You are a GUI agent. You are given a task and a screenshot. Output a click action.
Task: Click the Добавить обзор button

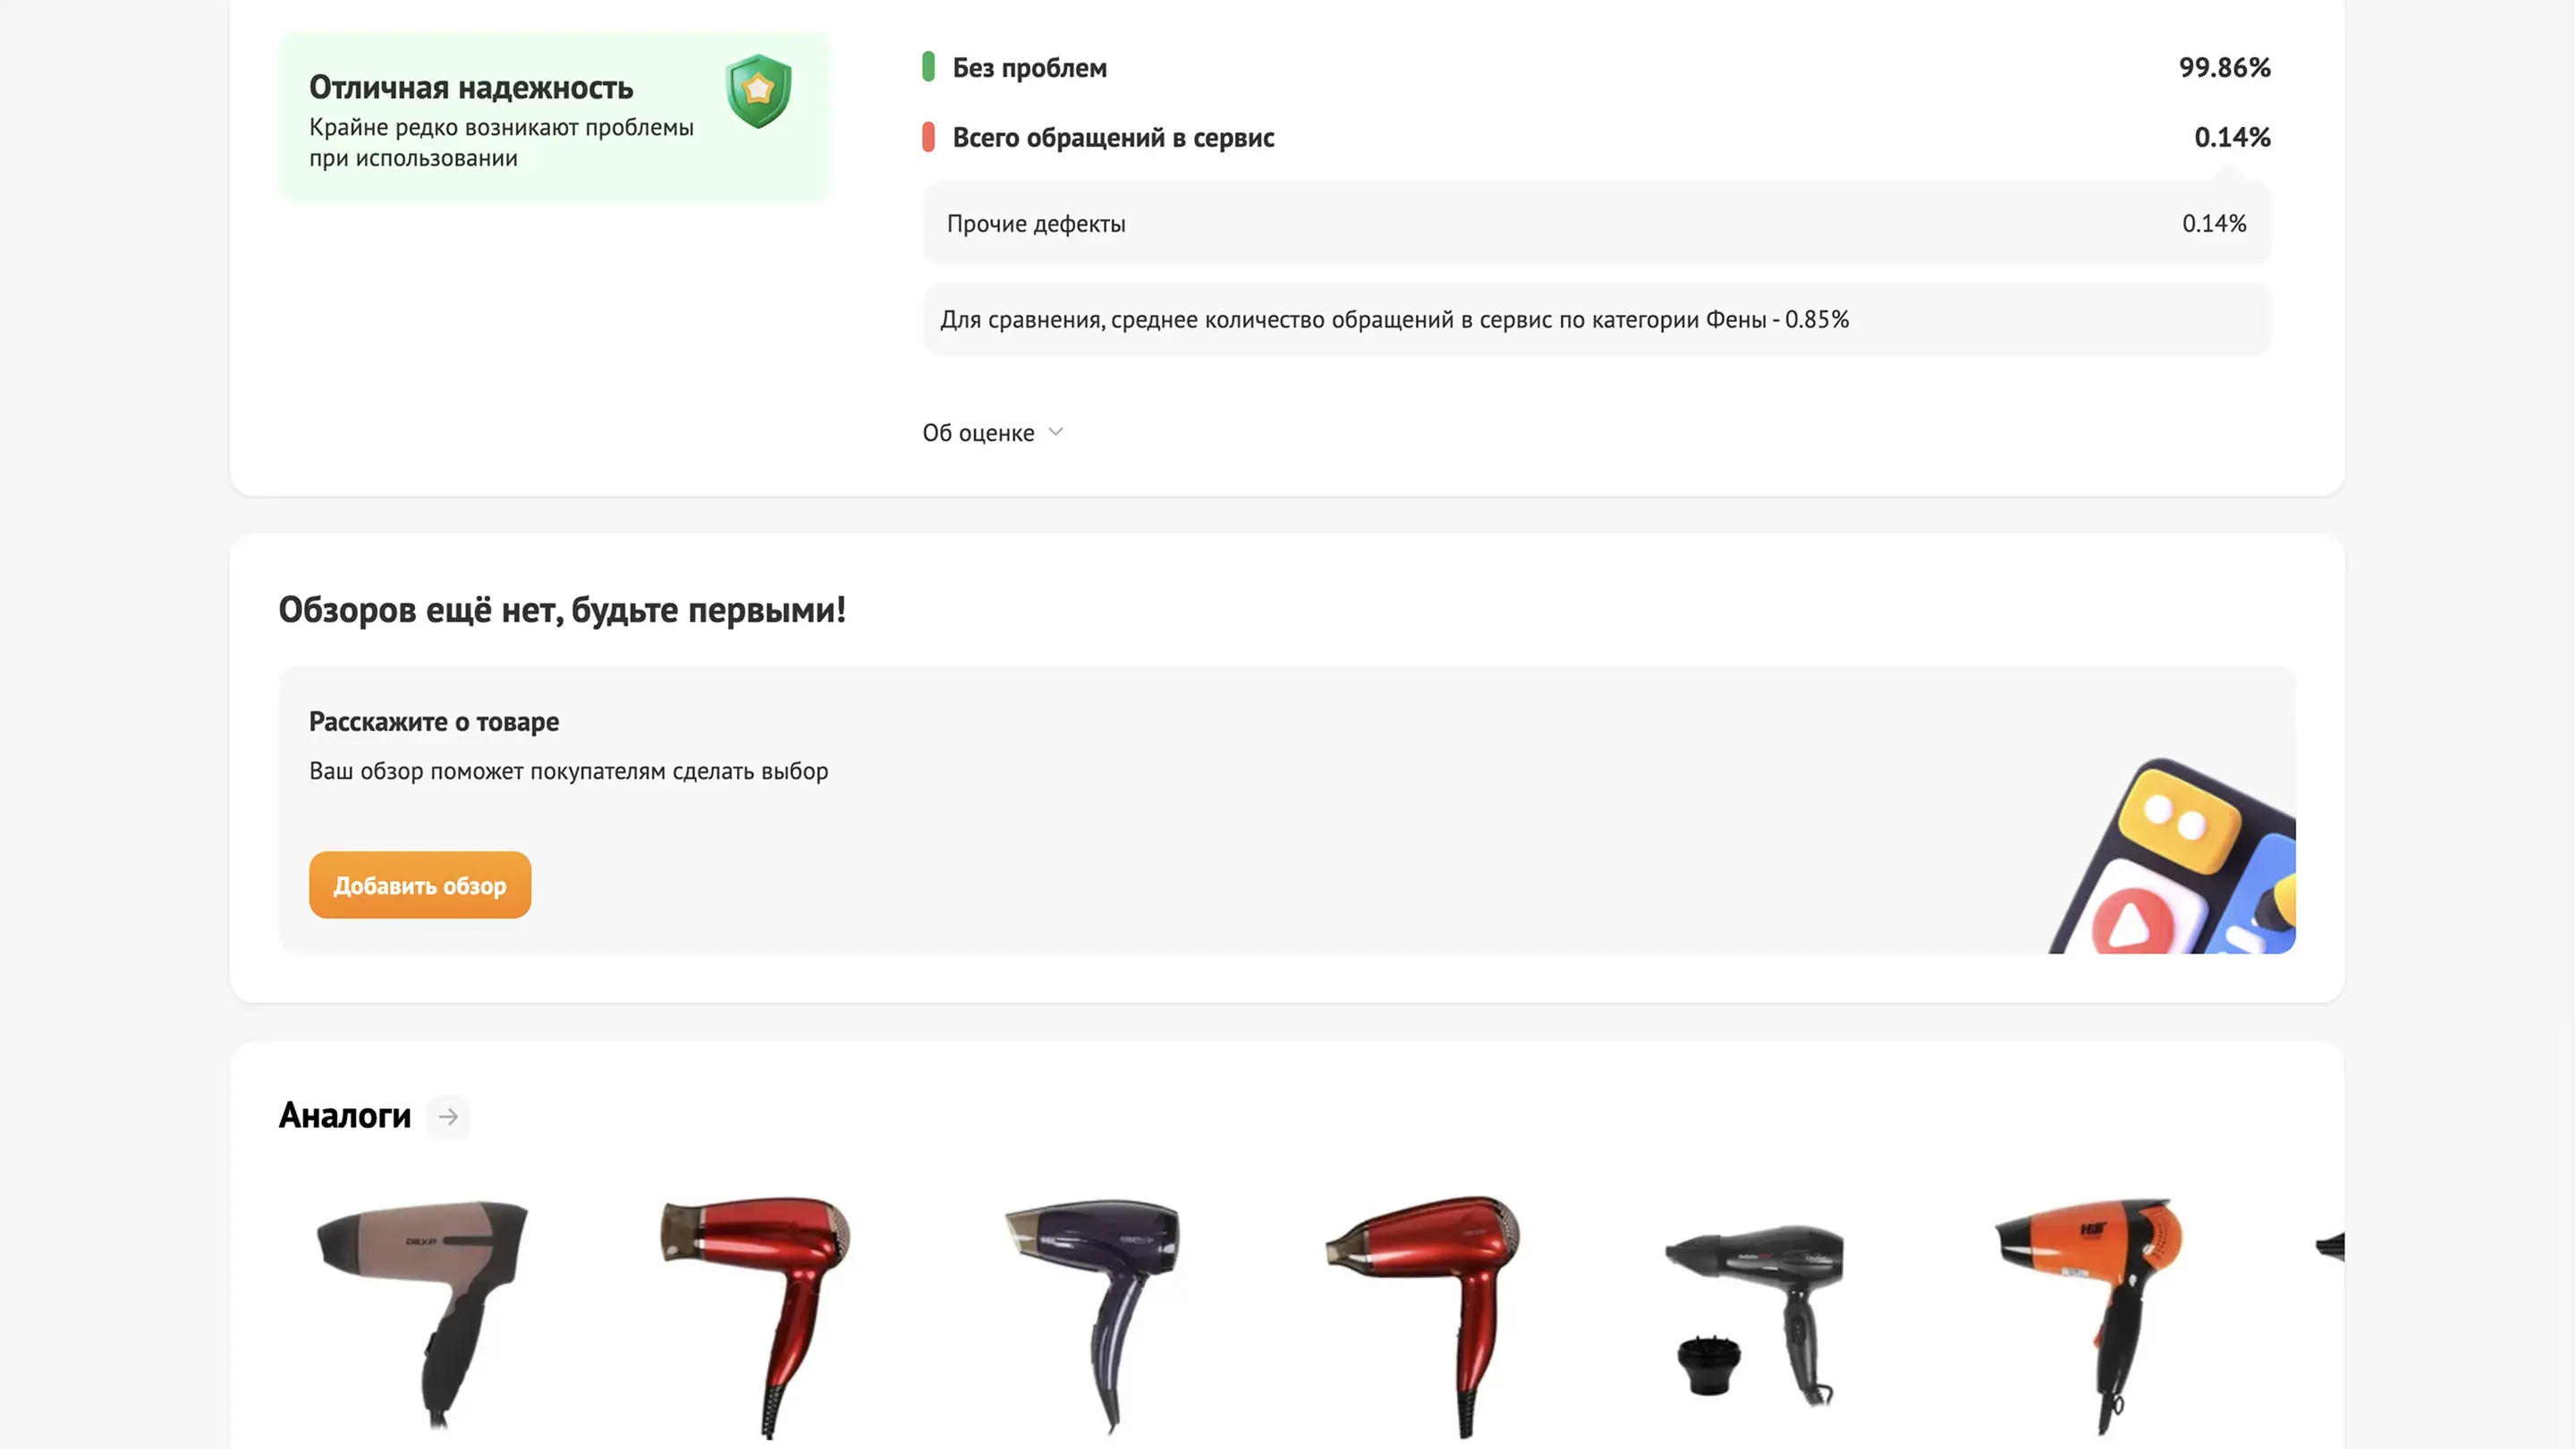tap(420, 885)
